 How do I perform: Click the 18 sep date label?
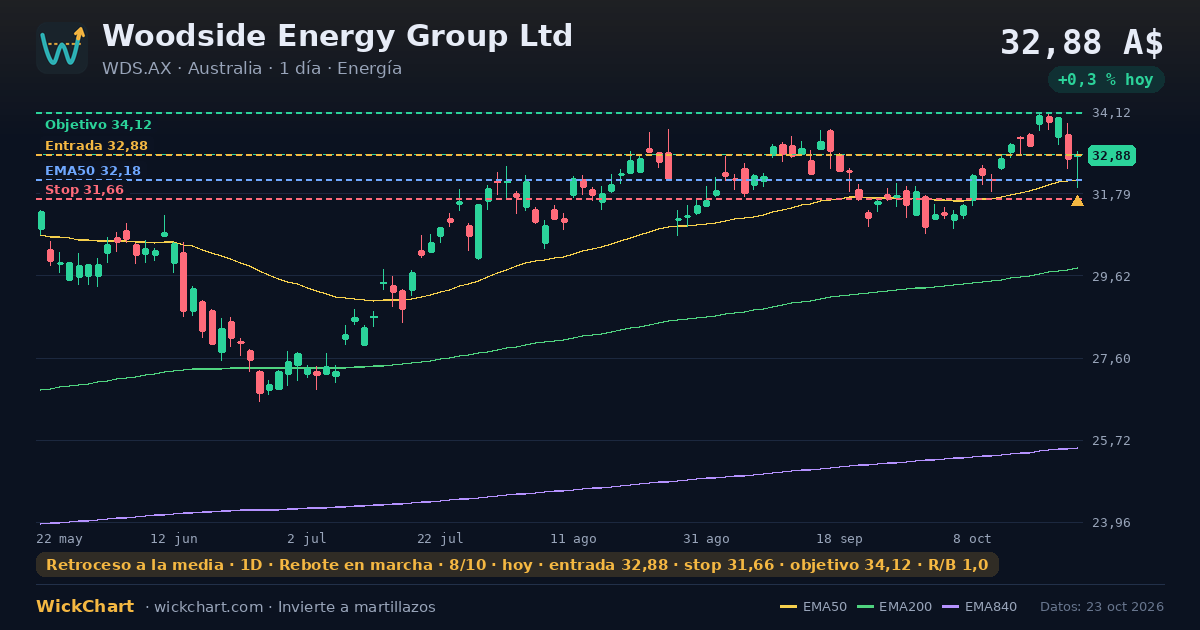tap(839, 538)
